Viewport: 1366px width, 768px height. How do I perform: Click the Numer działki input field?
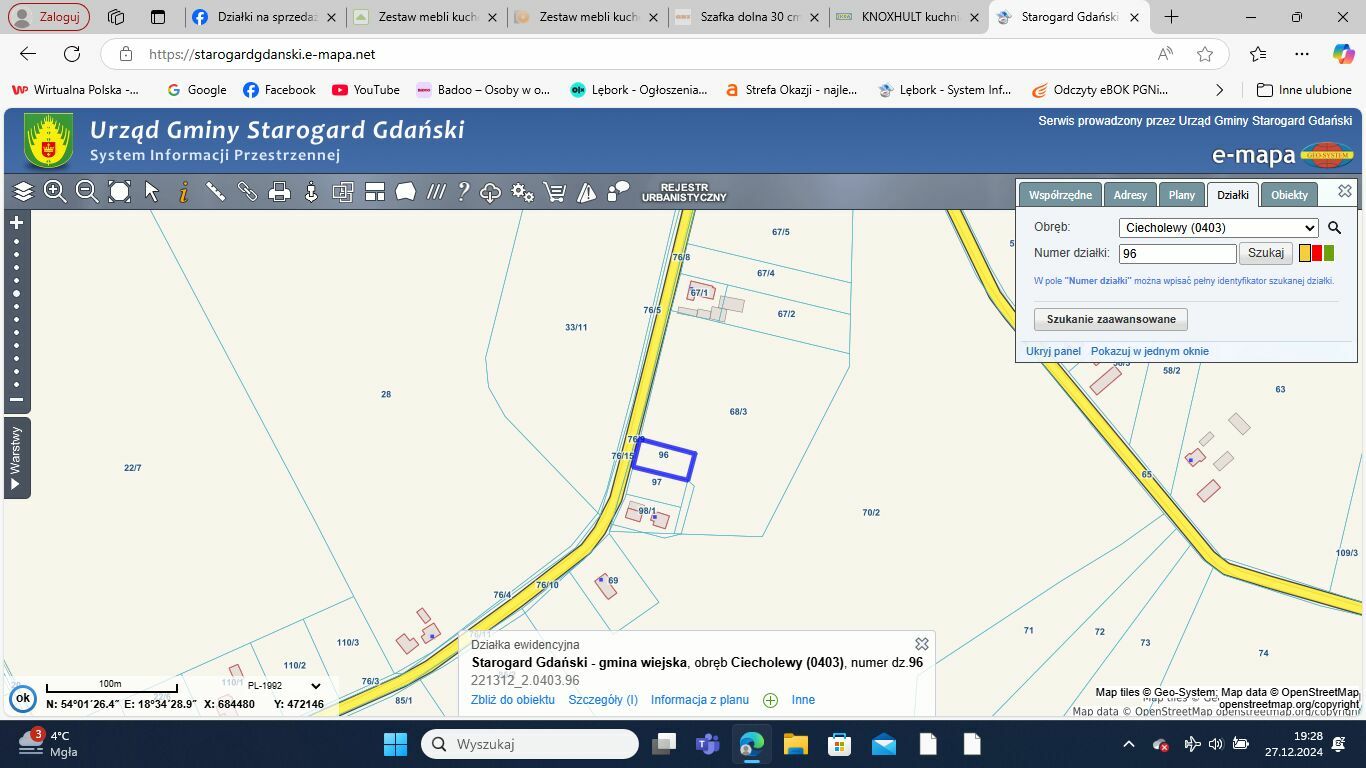1177,254
